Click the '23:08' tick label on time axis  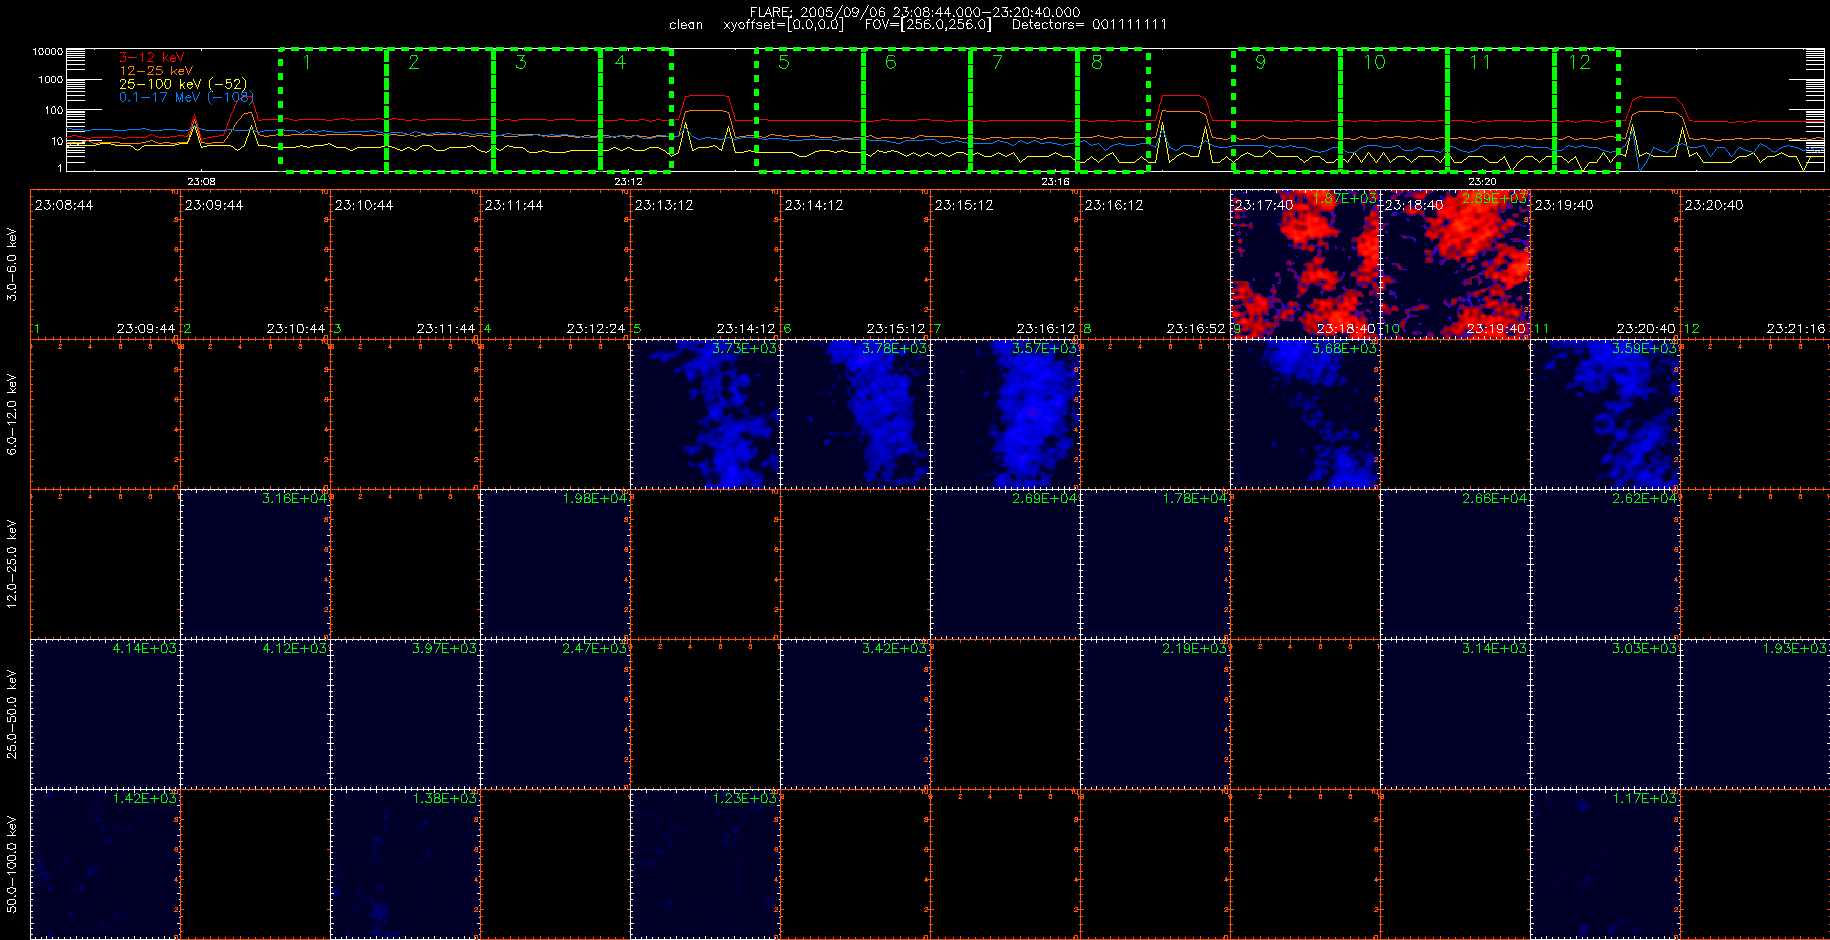pos(201,181)
